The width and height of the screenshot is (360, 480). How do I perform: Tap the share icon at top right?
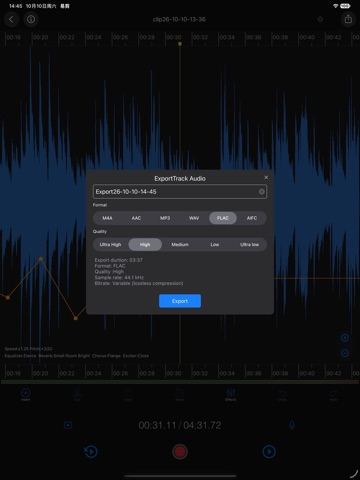[x=348, y=19]
